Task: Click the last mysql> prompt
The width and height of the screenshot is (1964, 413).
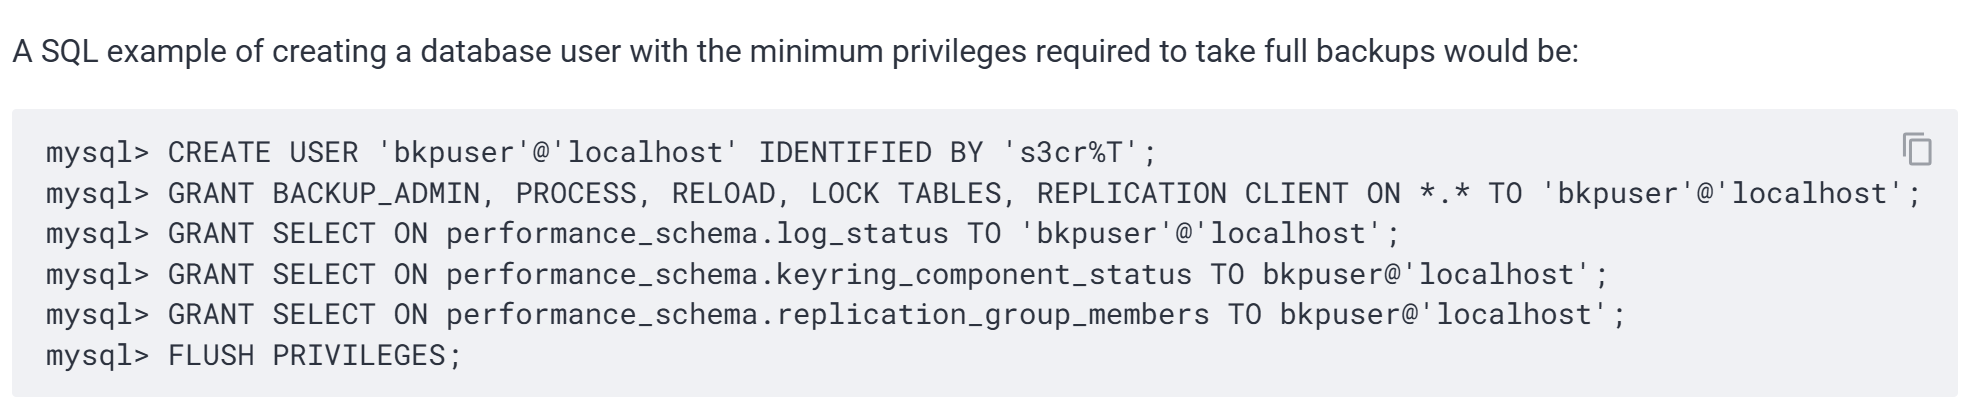Action: [97, 356]
